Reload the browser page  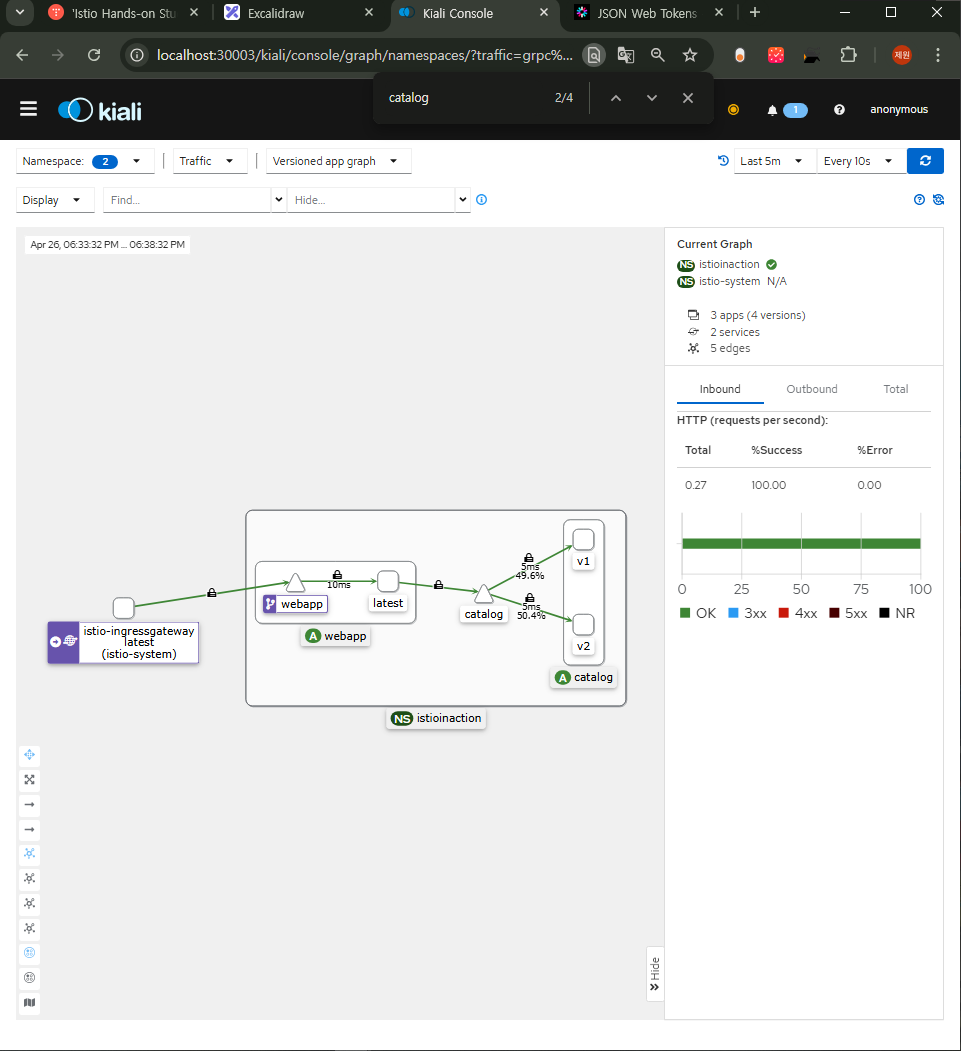tap(94, 55)
